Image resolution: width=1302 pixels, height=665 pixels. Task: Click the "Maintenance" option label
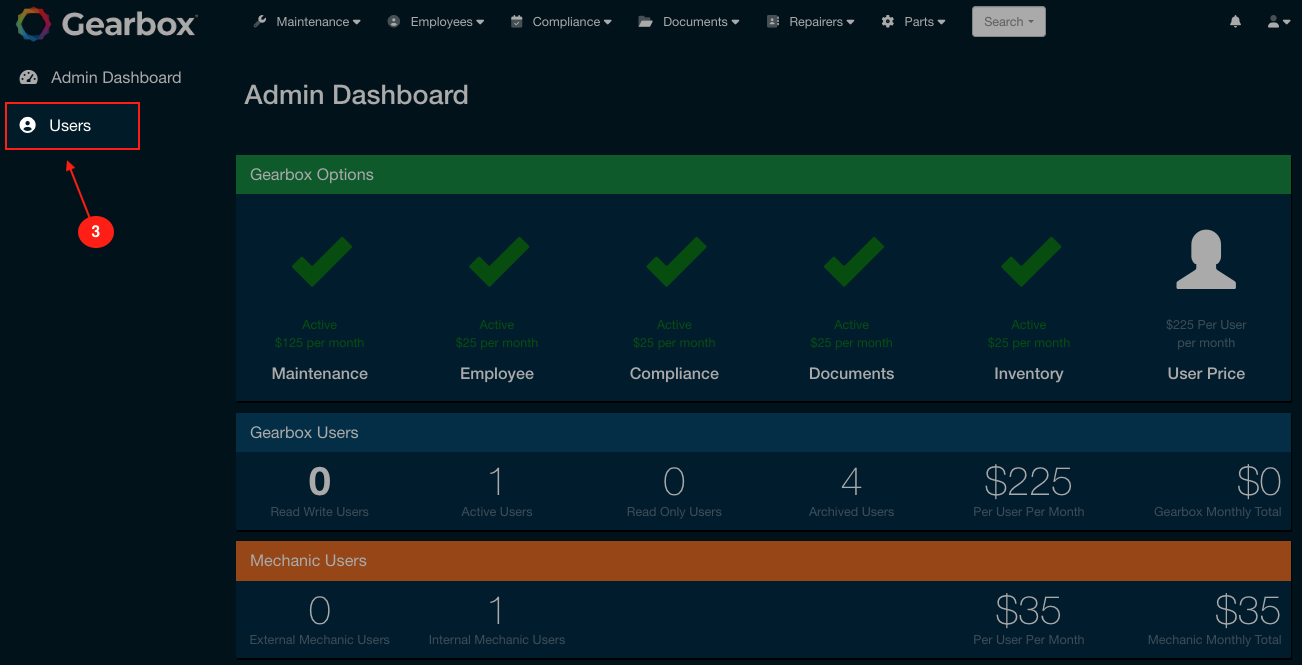pyautogui.click(x=320, y=374)
